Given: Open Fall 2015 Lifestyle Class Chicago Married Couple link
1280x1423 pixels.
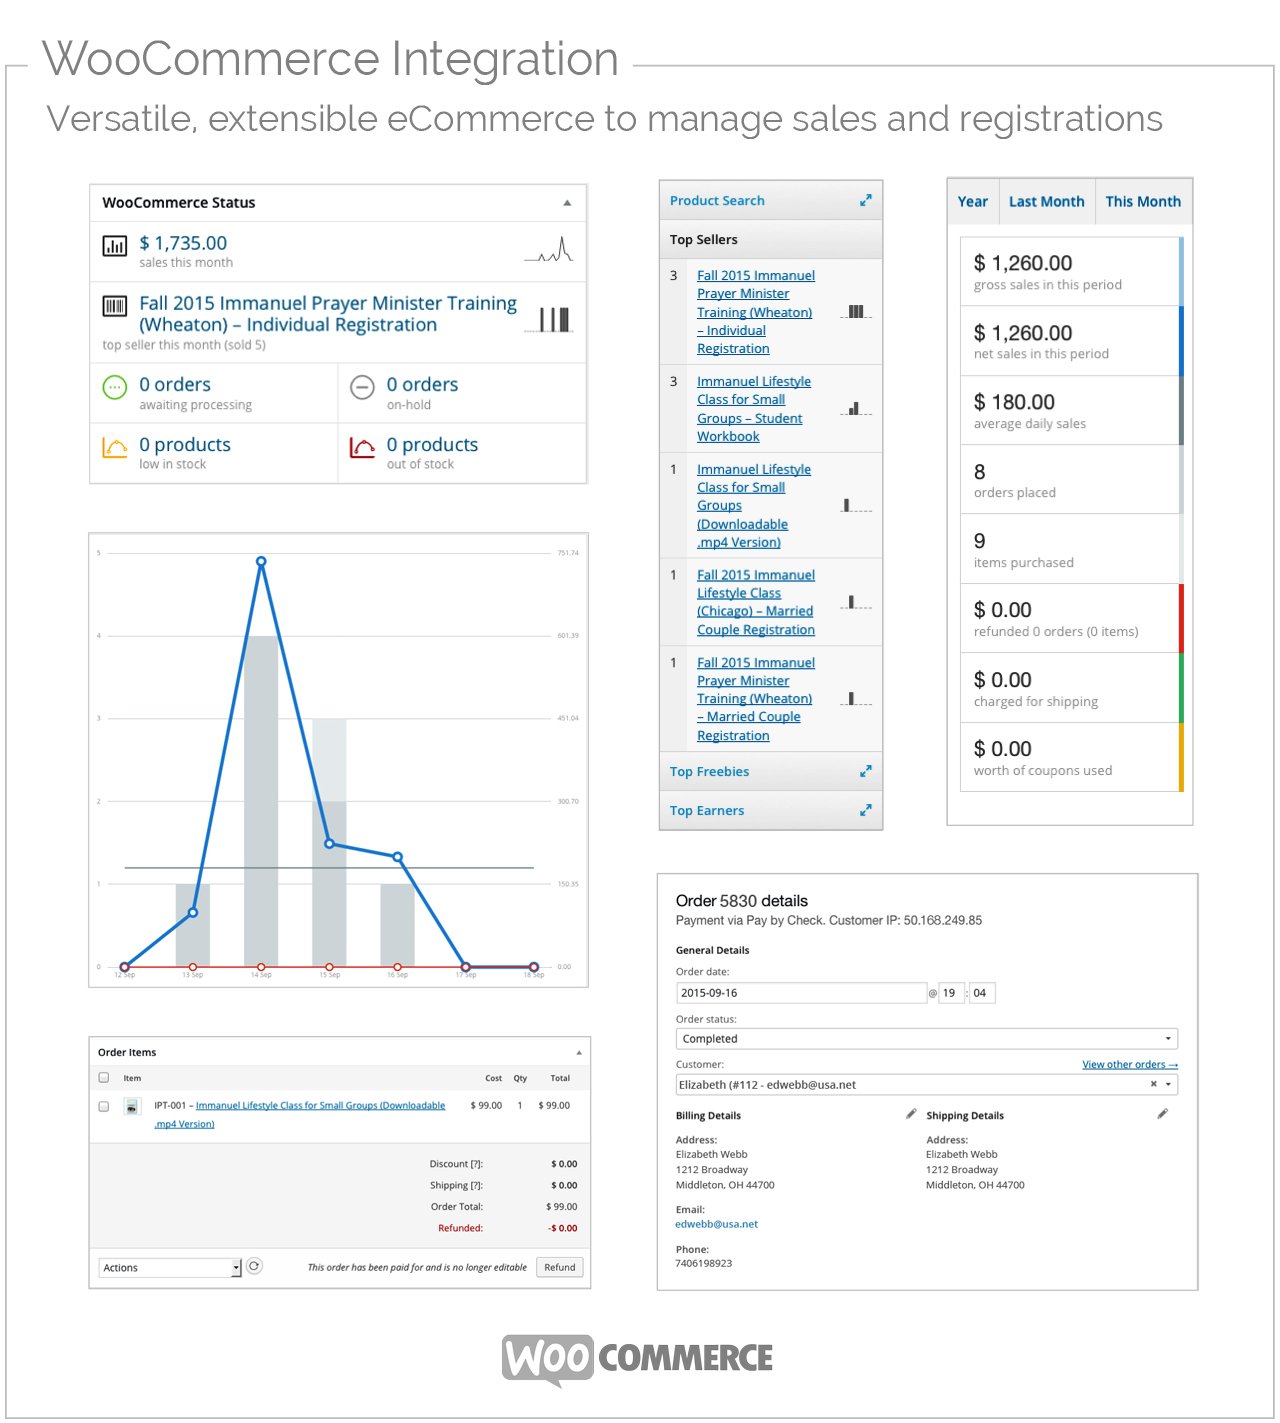Looking at the screenshot, I should pyautogui.click(x=756, y=602).
